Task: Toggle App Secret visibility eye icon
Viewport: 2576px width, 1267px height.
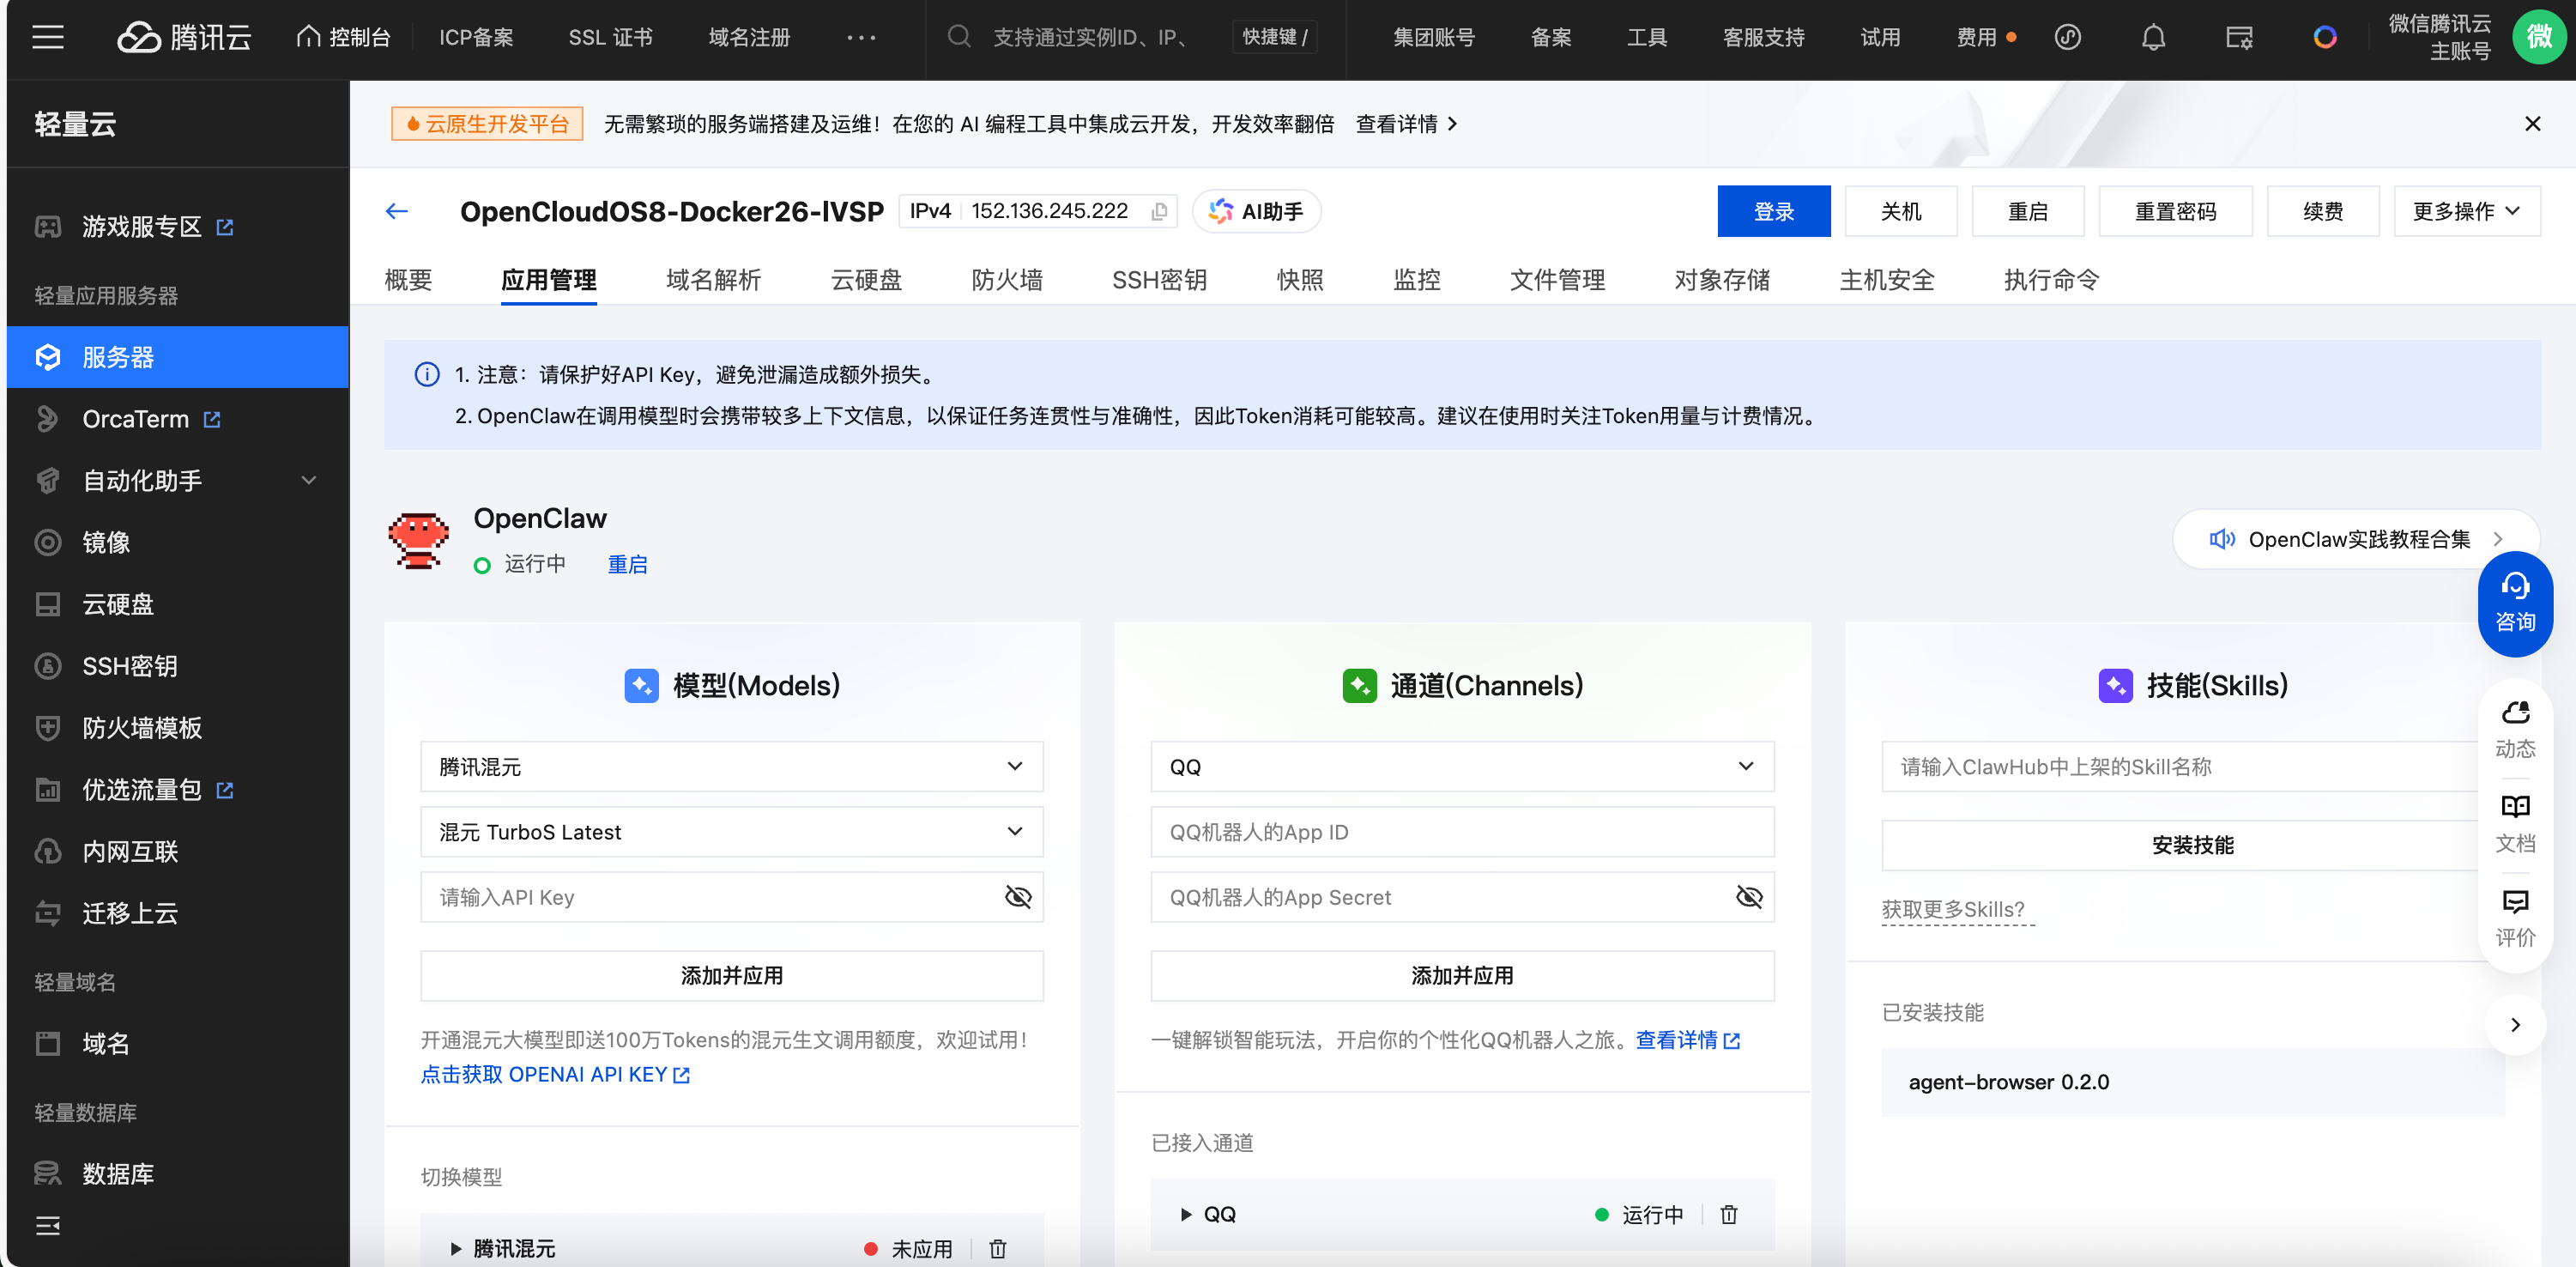Action: 1748,897
